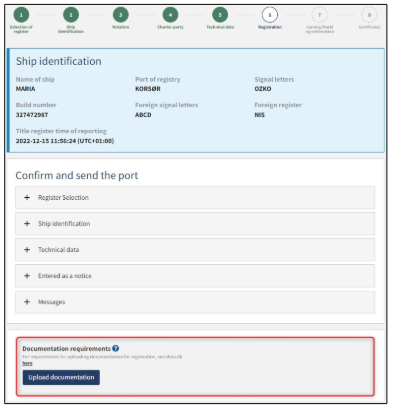Open the 'here' documentation link
Screen dimensions: 393x411
(27, 363)
